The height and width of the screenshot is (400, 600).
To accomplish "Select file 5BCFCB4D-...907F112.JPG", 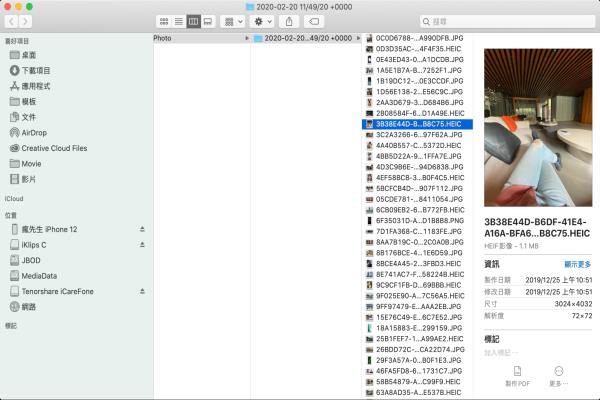I will (417, 189).
